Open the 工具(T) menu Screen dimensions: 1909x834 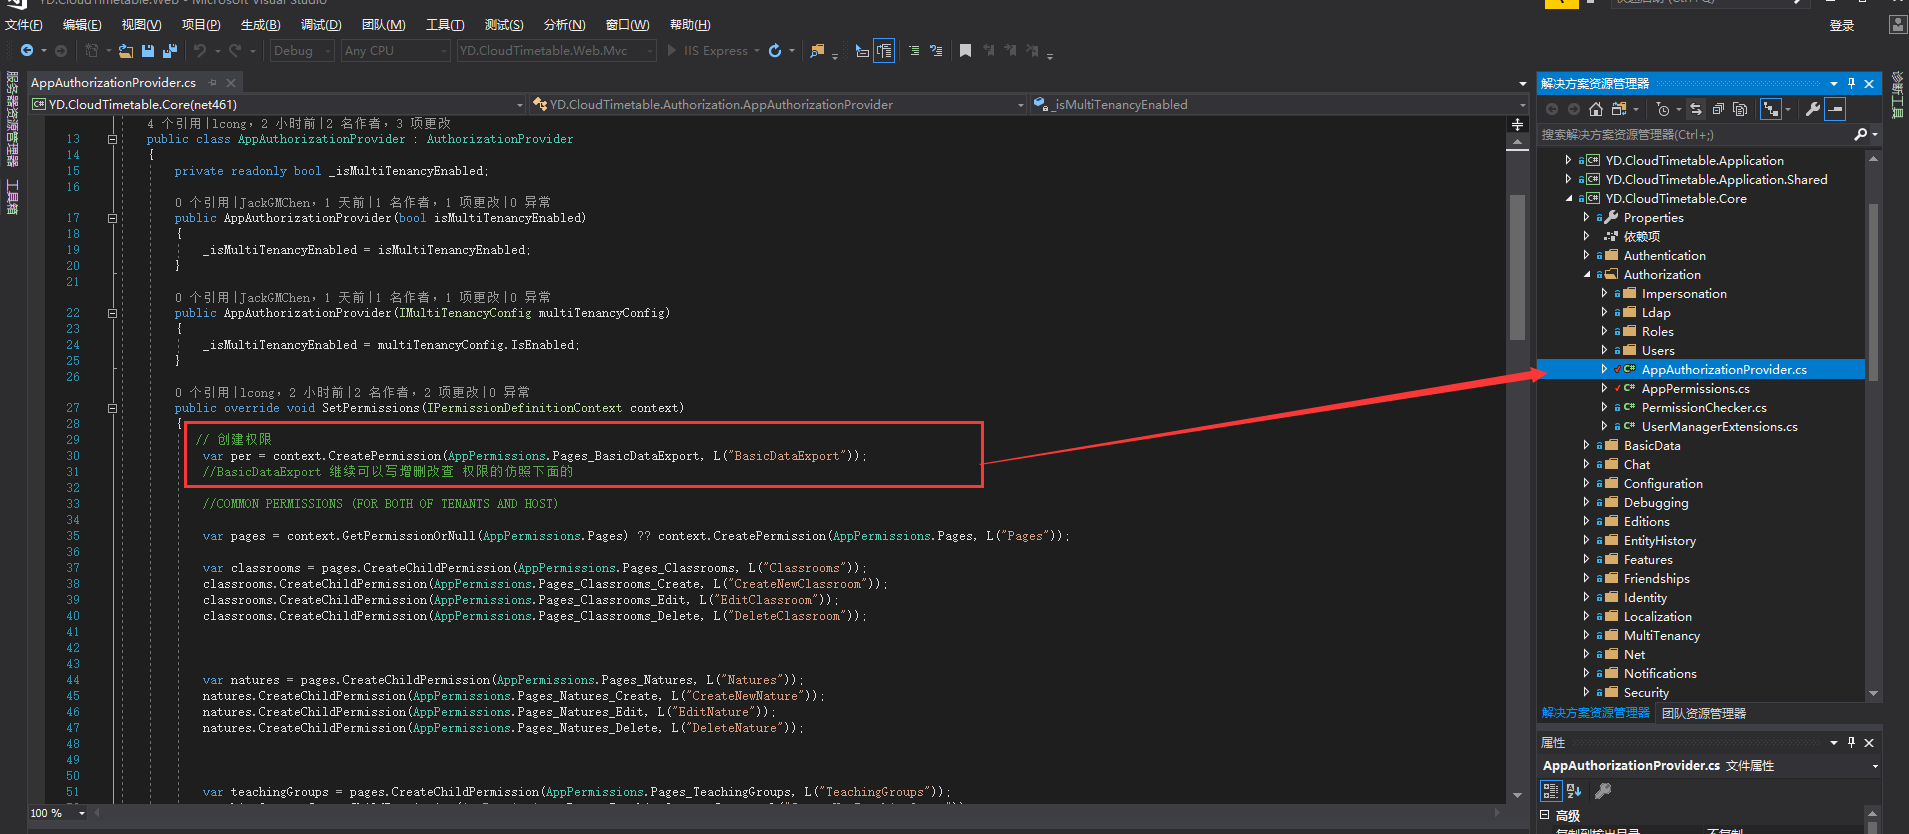click(445, 25)
